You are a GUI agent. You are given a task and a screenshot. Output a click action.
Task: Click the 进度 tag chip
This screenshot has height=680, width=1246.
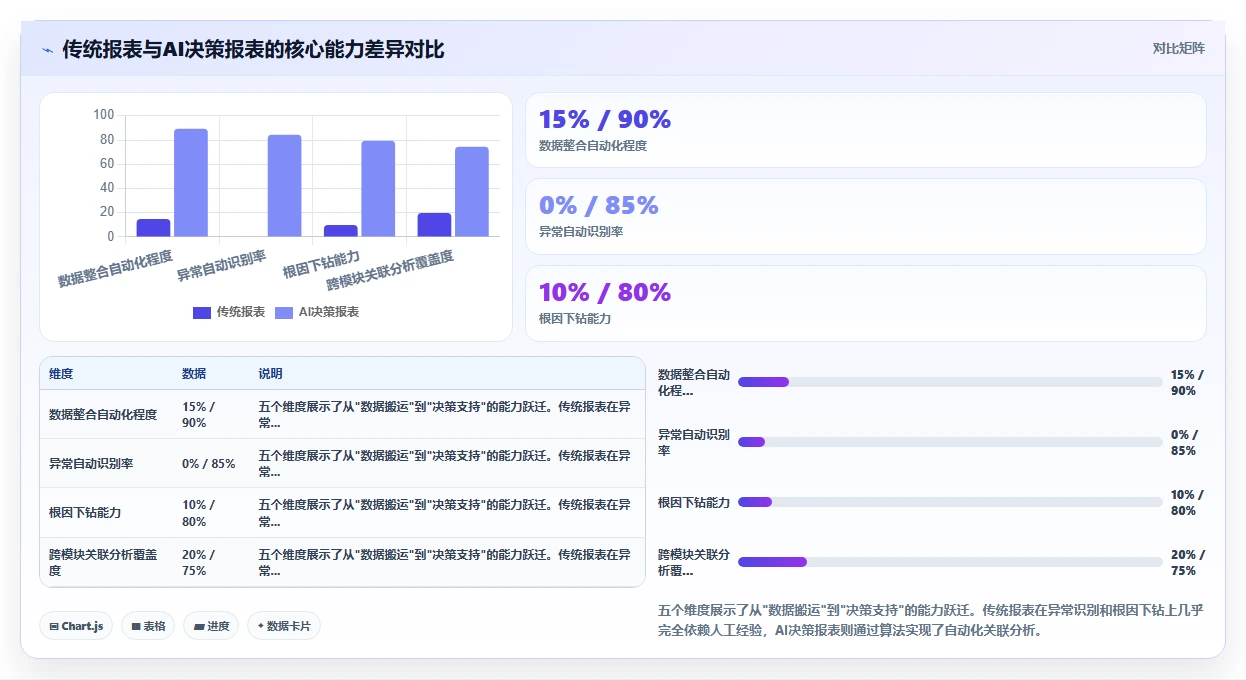(x=211, y=626)
